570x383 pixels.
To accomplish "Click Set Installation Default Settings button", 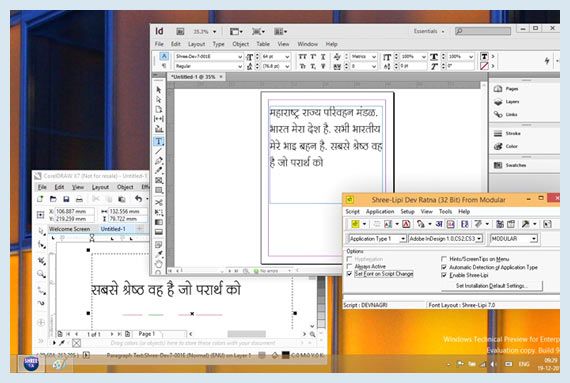I will coord(492,286).
